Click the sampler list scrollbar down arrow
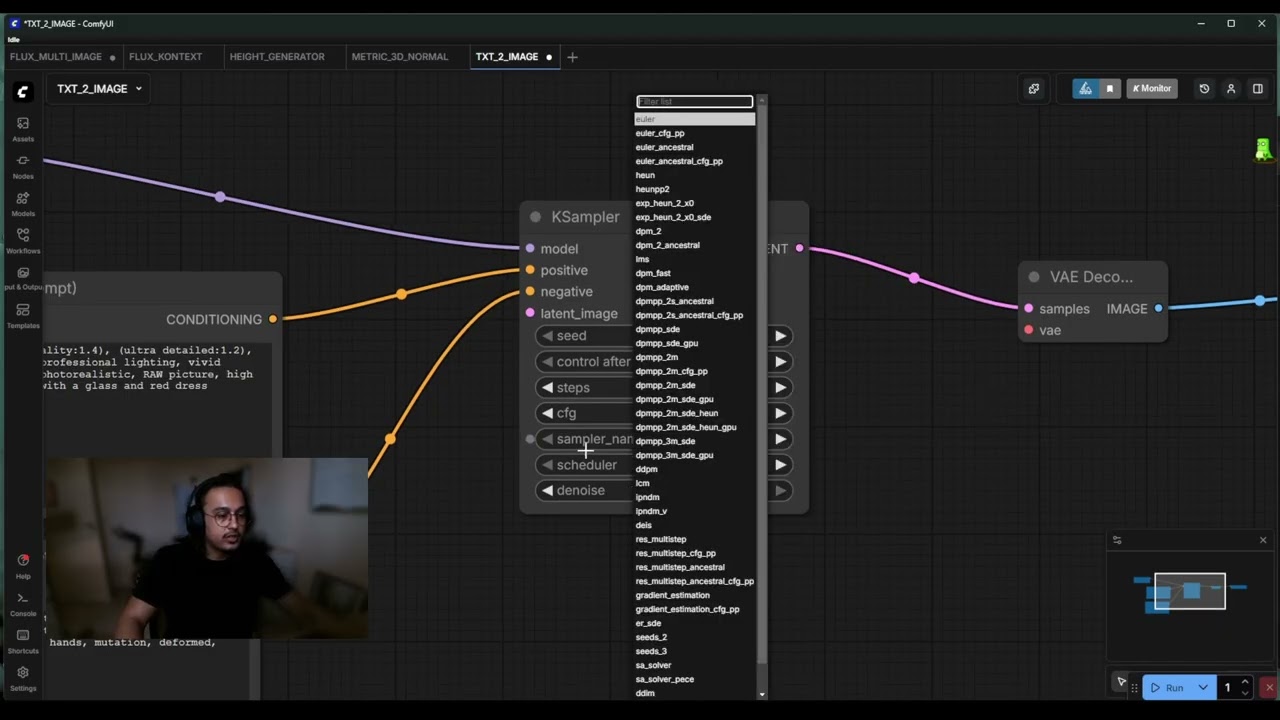 [x=762, y=694]
